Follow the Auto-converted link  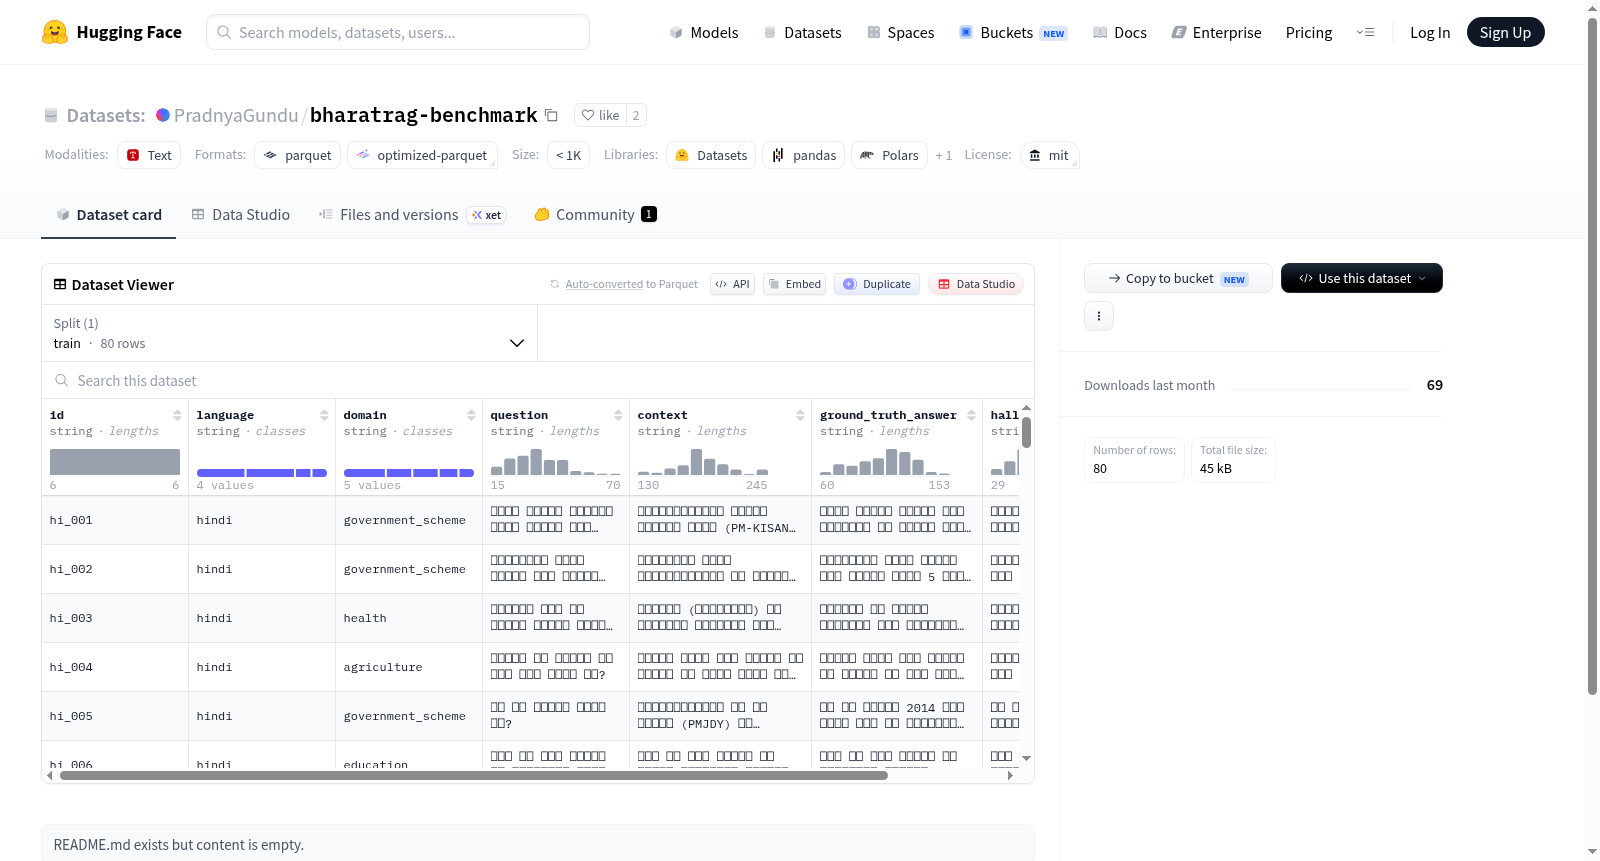[604, 285]
